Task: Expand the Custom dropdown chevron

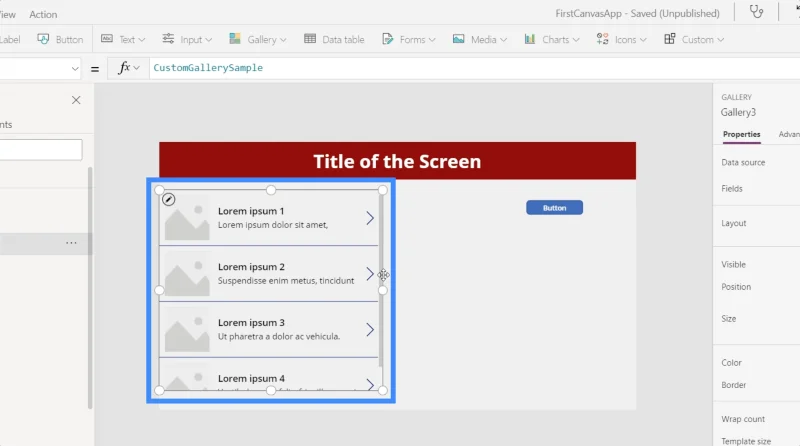Action: click(x=720, y=40)
